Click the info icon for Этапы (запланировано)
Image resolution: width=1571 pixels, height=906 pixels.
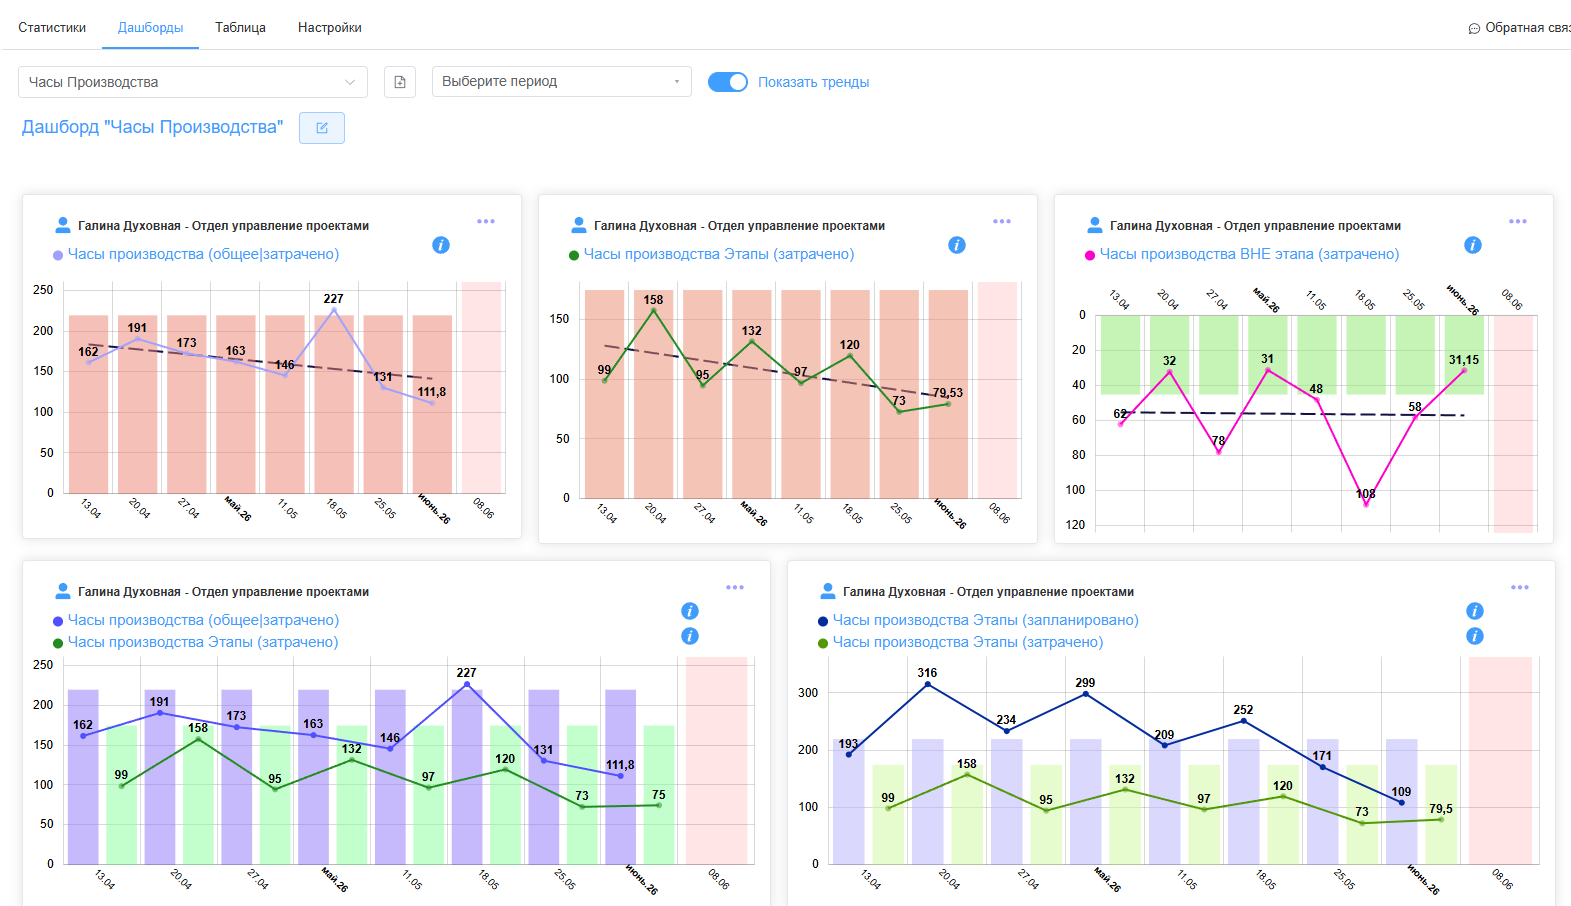coord(1475,611)
